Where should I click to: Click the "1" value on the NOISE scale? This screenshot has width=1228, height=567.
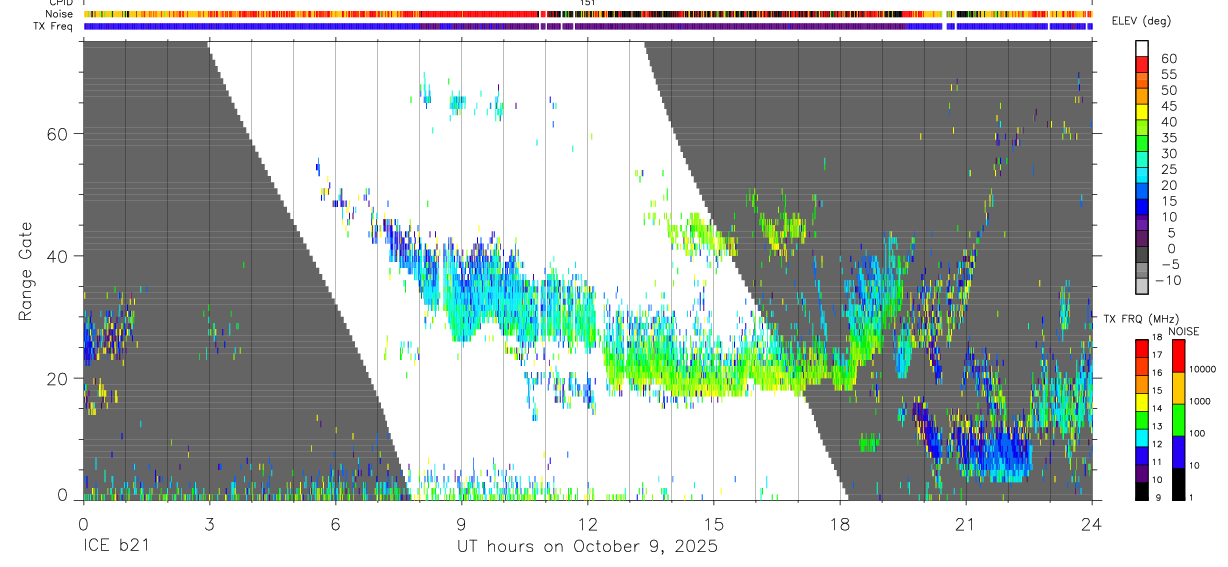point(1192,497)
